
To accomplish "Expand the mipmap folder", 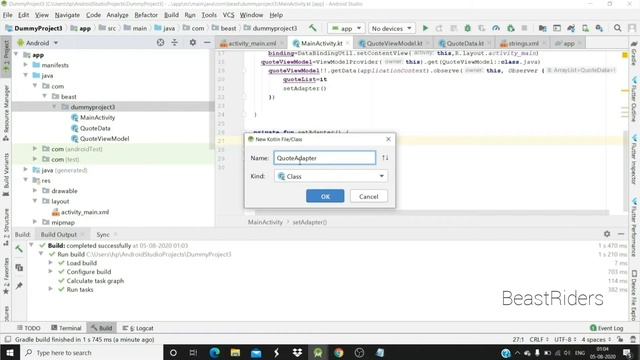I will pos(35,222).
